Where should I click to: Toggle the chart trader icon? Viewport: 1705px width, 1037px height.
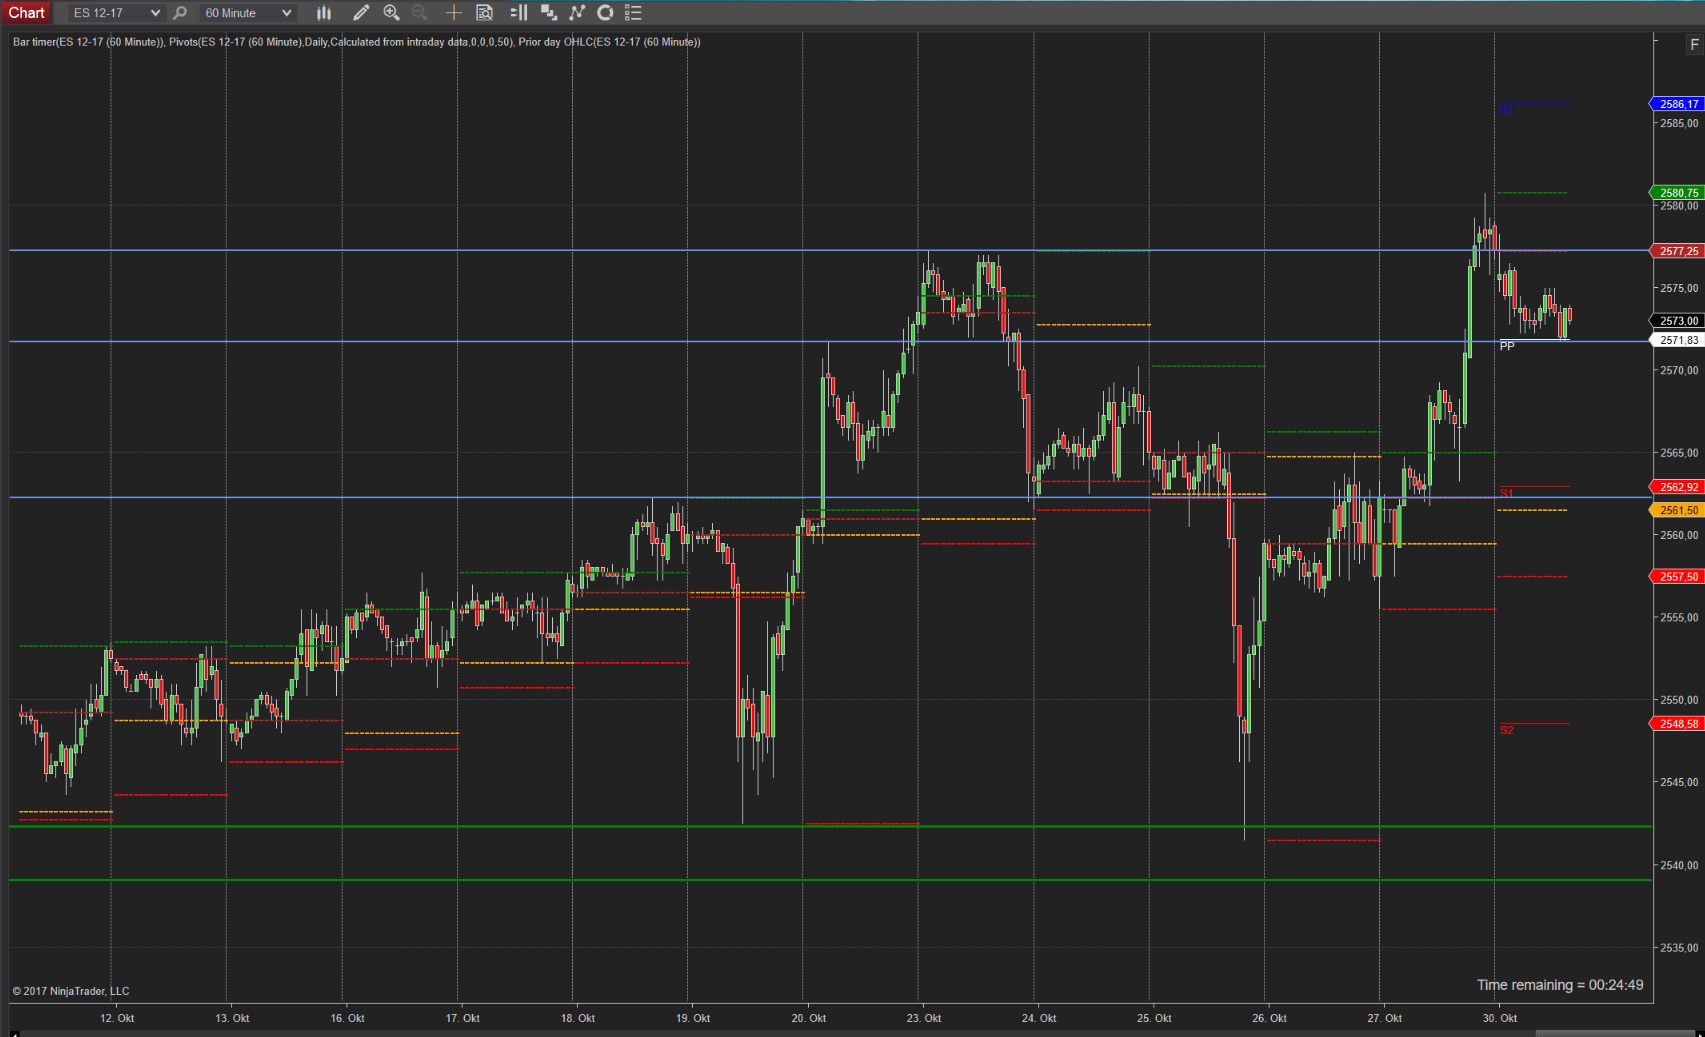[x=518, y=13]
